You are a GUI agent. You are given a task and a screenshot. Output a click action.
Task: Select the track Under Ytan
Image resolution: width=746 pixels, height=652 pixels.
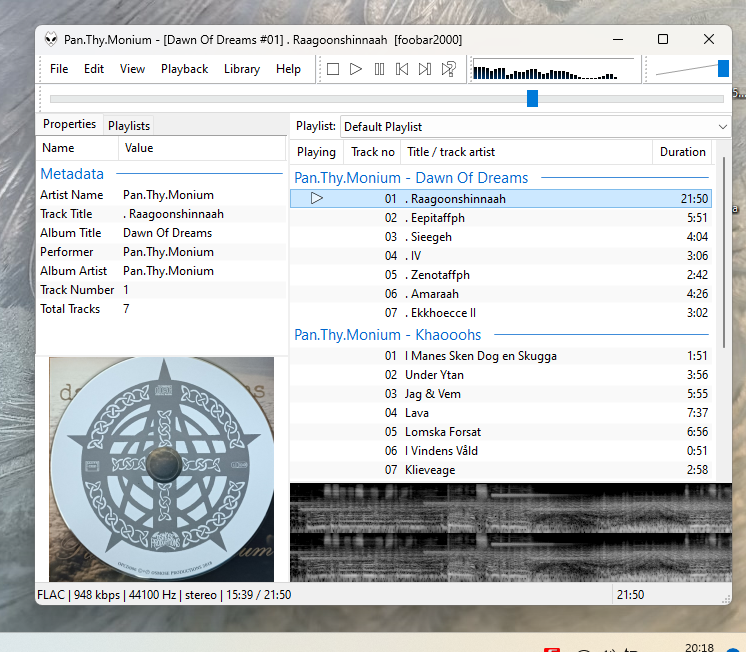coord(501,375)
